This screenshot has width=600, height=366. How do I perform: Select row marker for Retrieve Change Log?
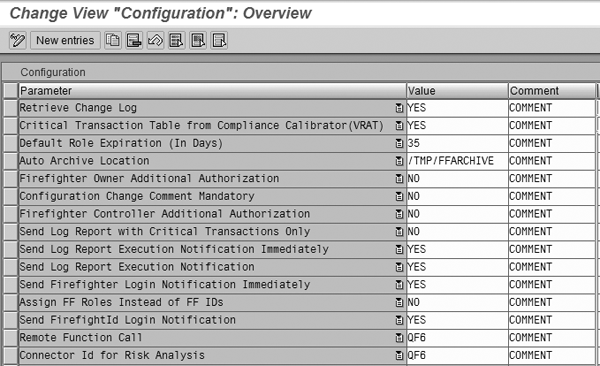pyautogui.click(x=11, y=108)
